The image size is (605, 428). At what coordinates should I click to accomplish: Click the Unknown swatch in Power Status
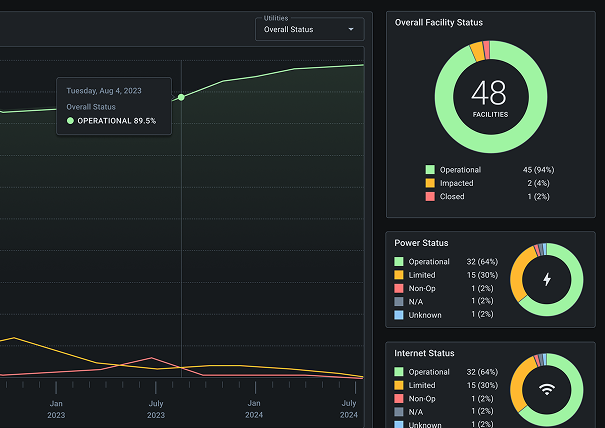point(399,314)
